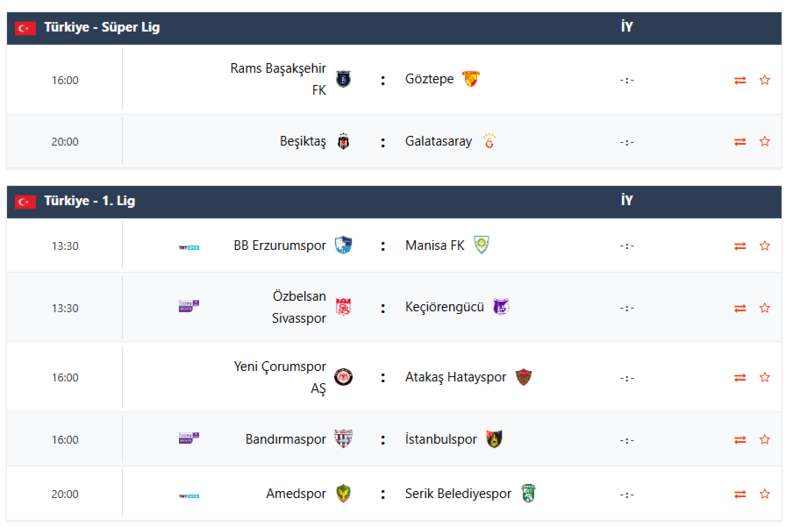Open the Keçiörengücü team link
Viewport: 800px width, 527px height.
point(445,307)
